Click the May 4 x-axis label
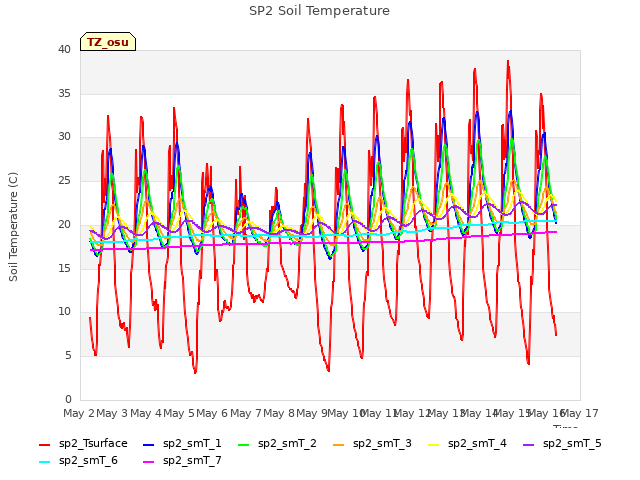This screenshot has width=640, height=480. [x=146, y=413]
